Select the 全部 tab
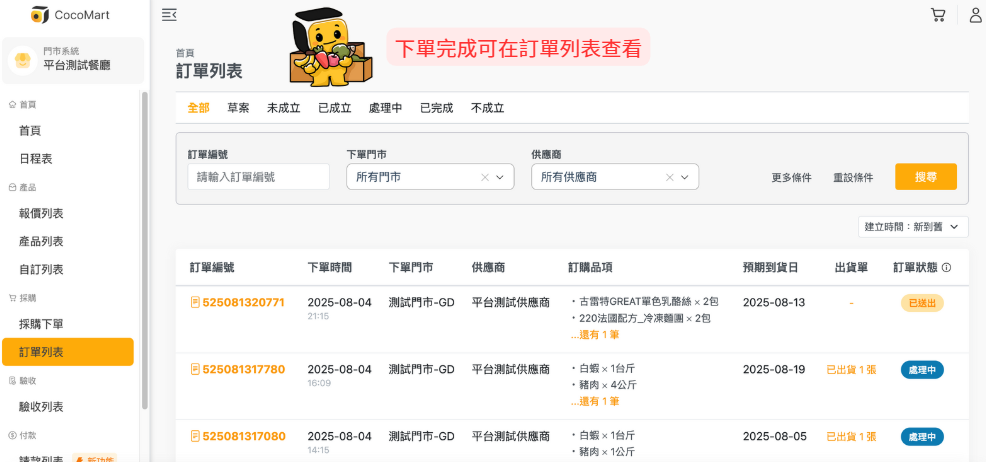 (x=198, y=108)
